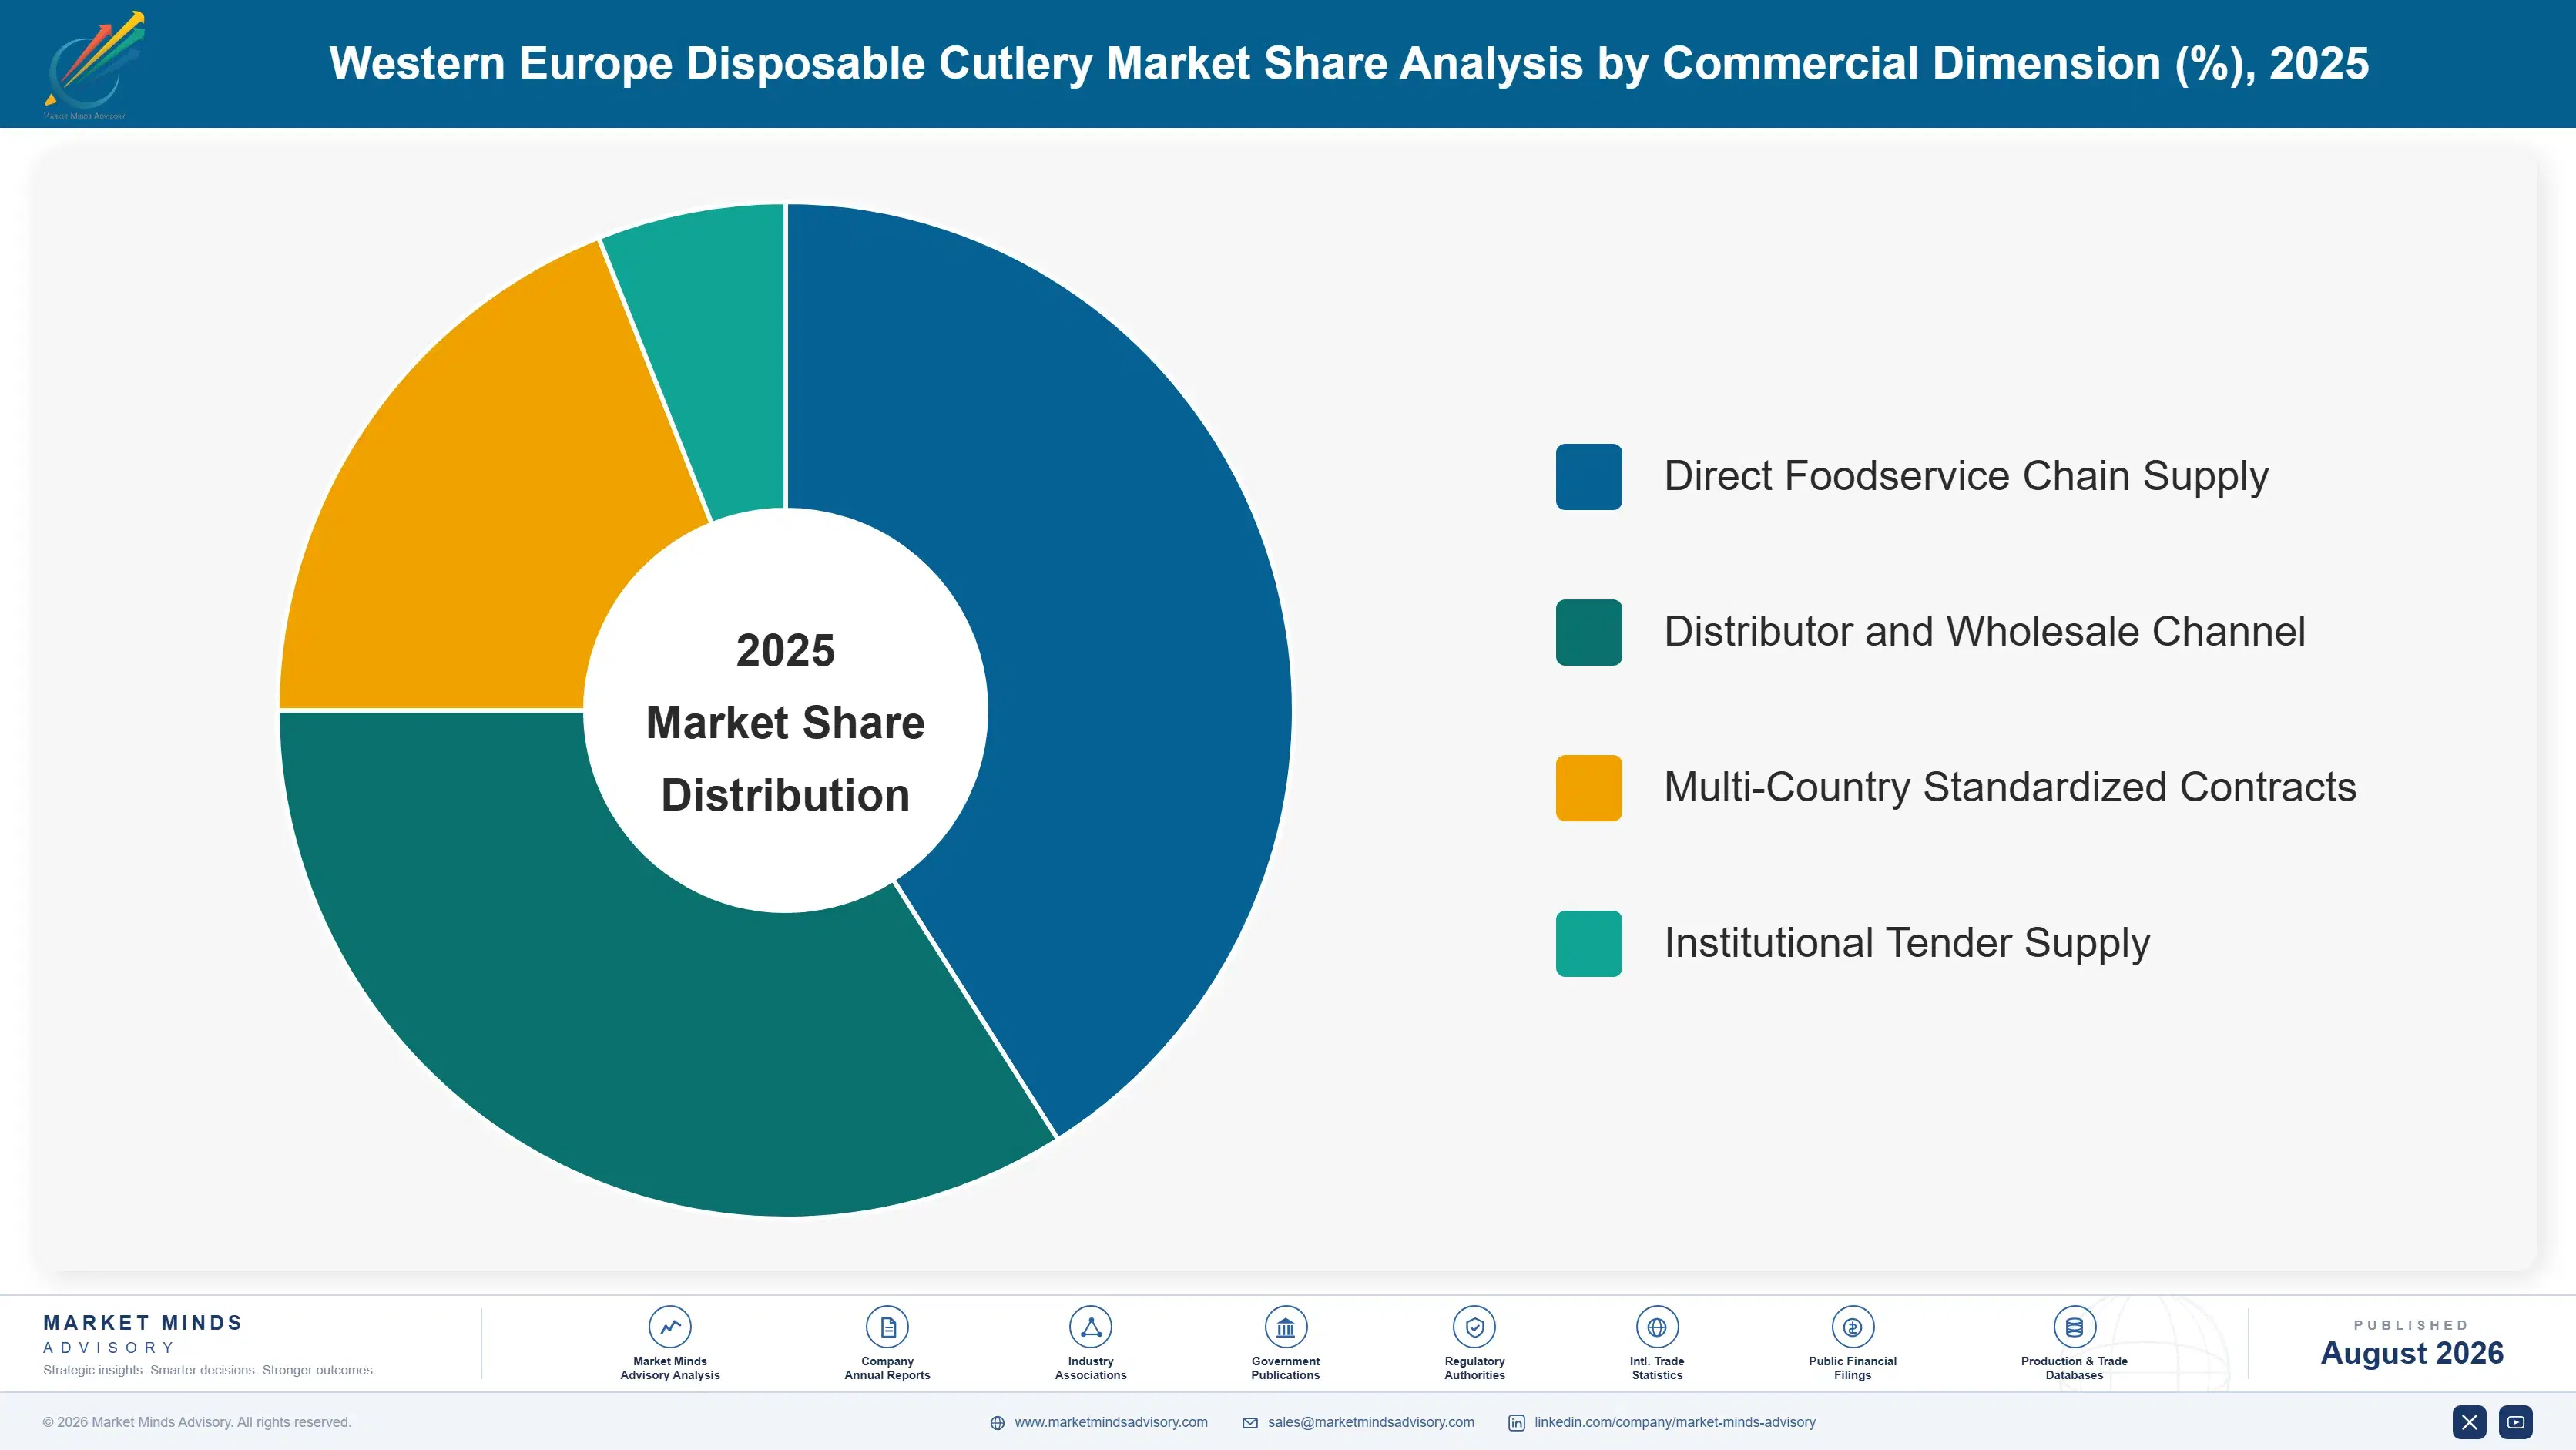Open the www.marketmindsadvisory.com link
The image size is (2576, 1450).
[1110, 1422]
